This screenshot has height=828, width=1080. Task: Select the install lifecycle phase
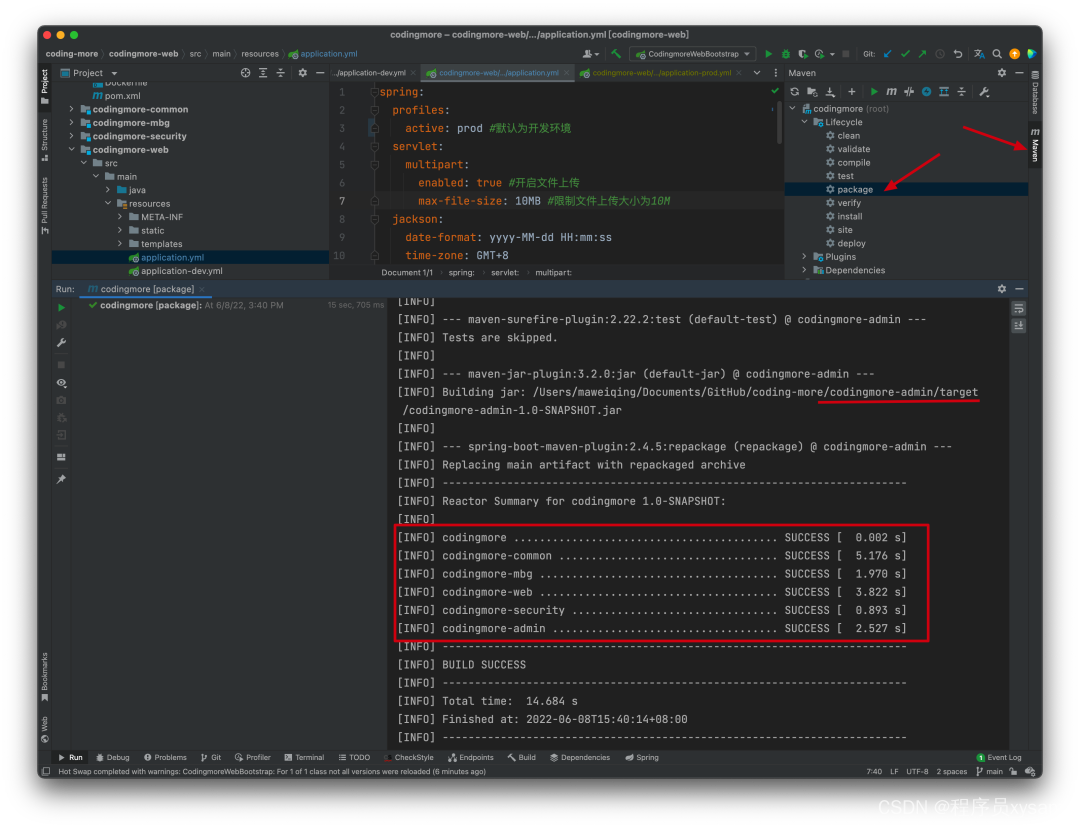tap(849, 216)
